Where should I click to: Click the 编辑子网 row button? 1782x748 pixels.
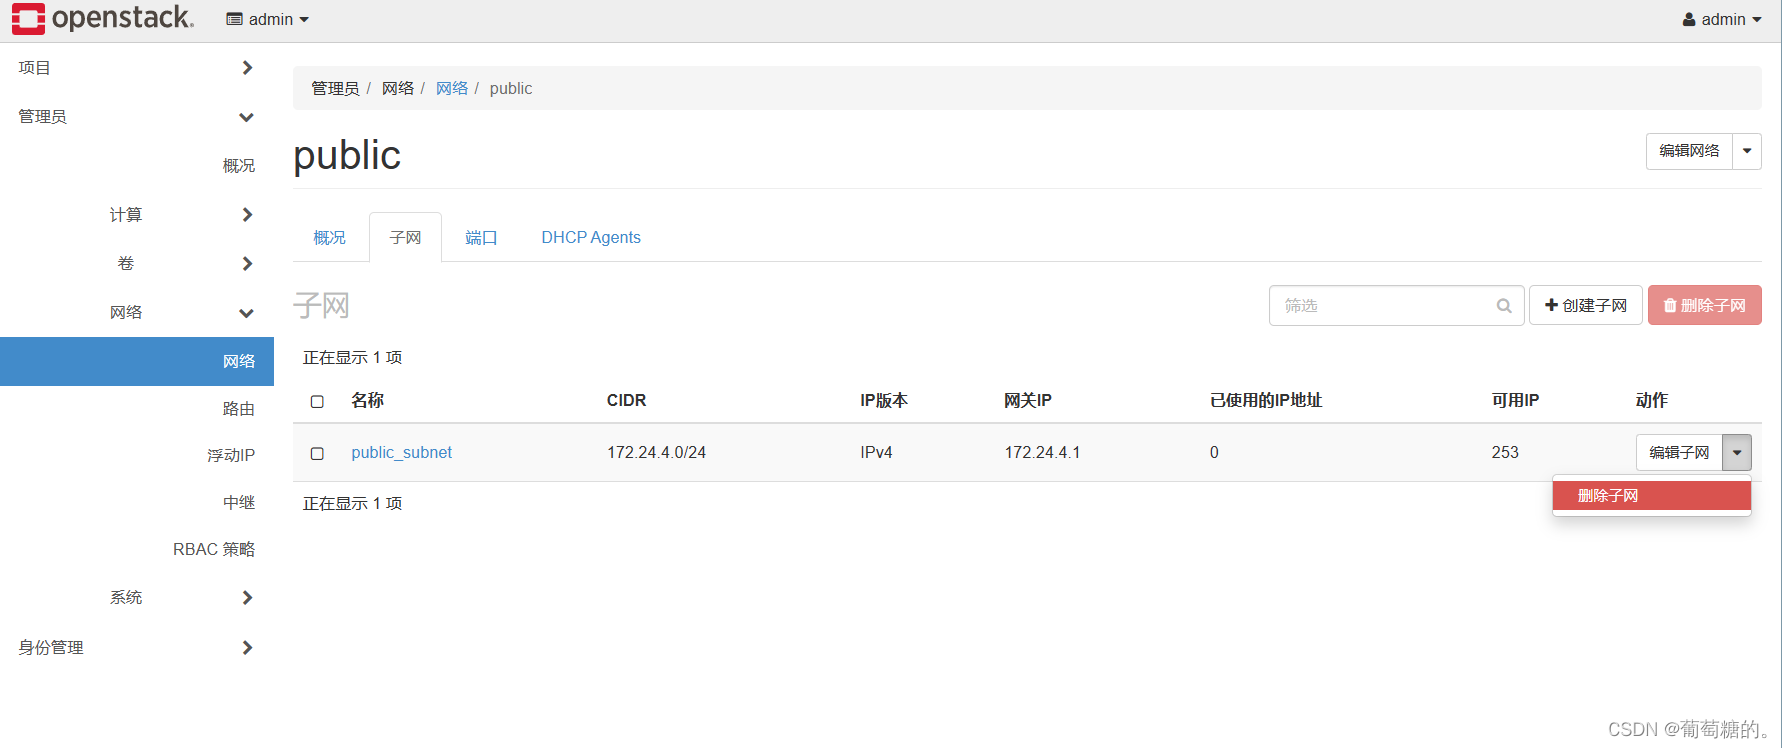pos(1679,453)
